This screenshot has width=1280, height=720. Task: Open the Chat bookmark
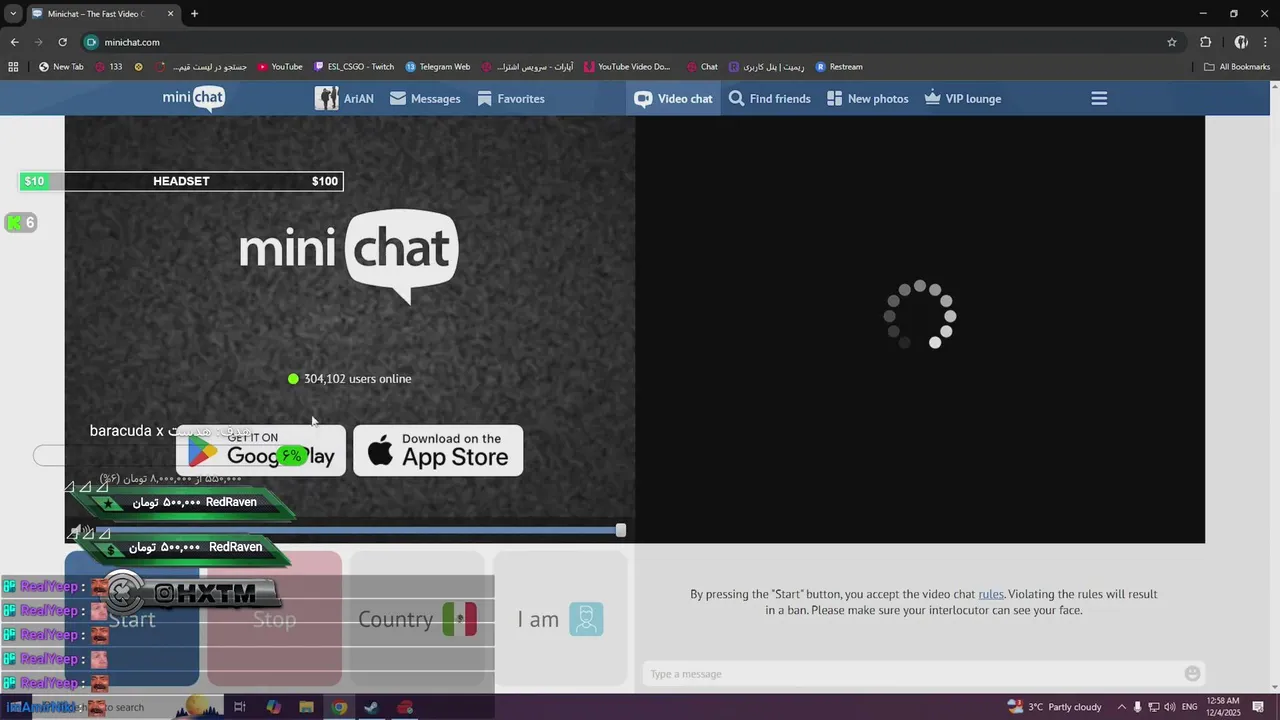click(702, 67)
